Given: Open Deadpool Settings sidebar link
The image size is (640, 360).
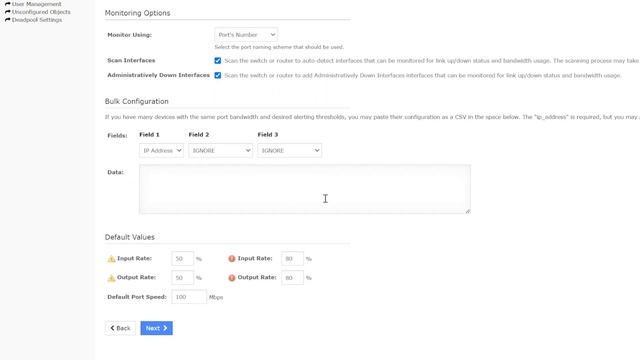Looking at the screenshot, I should pyautogui.click(x=37, y=20).
